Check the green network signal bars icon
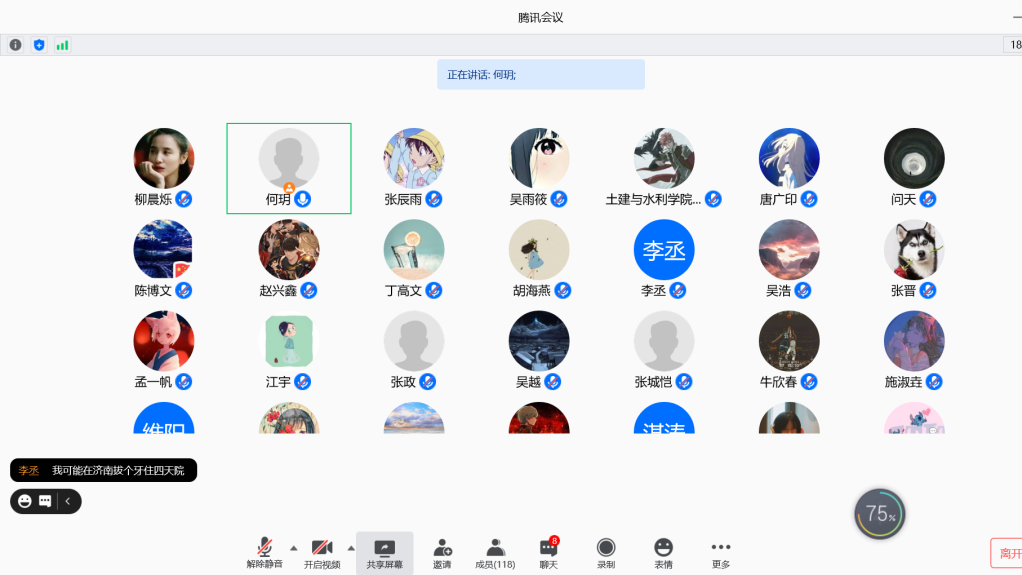This screenshot has width=1022, height=575. tap(62, 45)
